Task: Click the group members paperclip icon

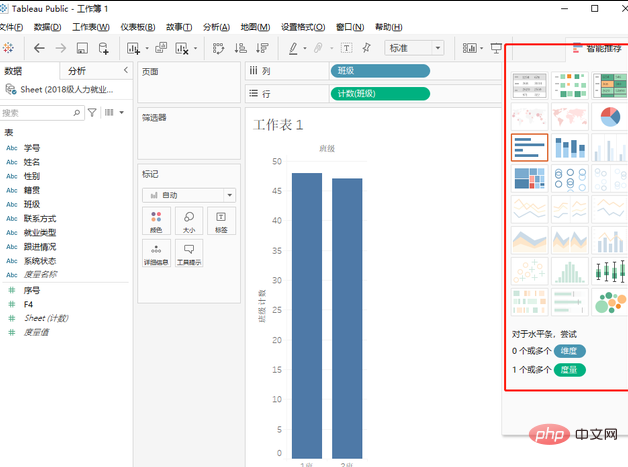Action: (318, 48)
